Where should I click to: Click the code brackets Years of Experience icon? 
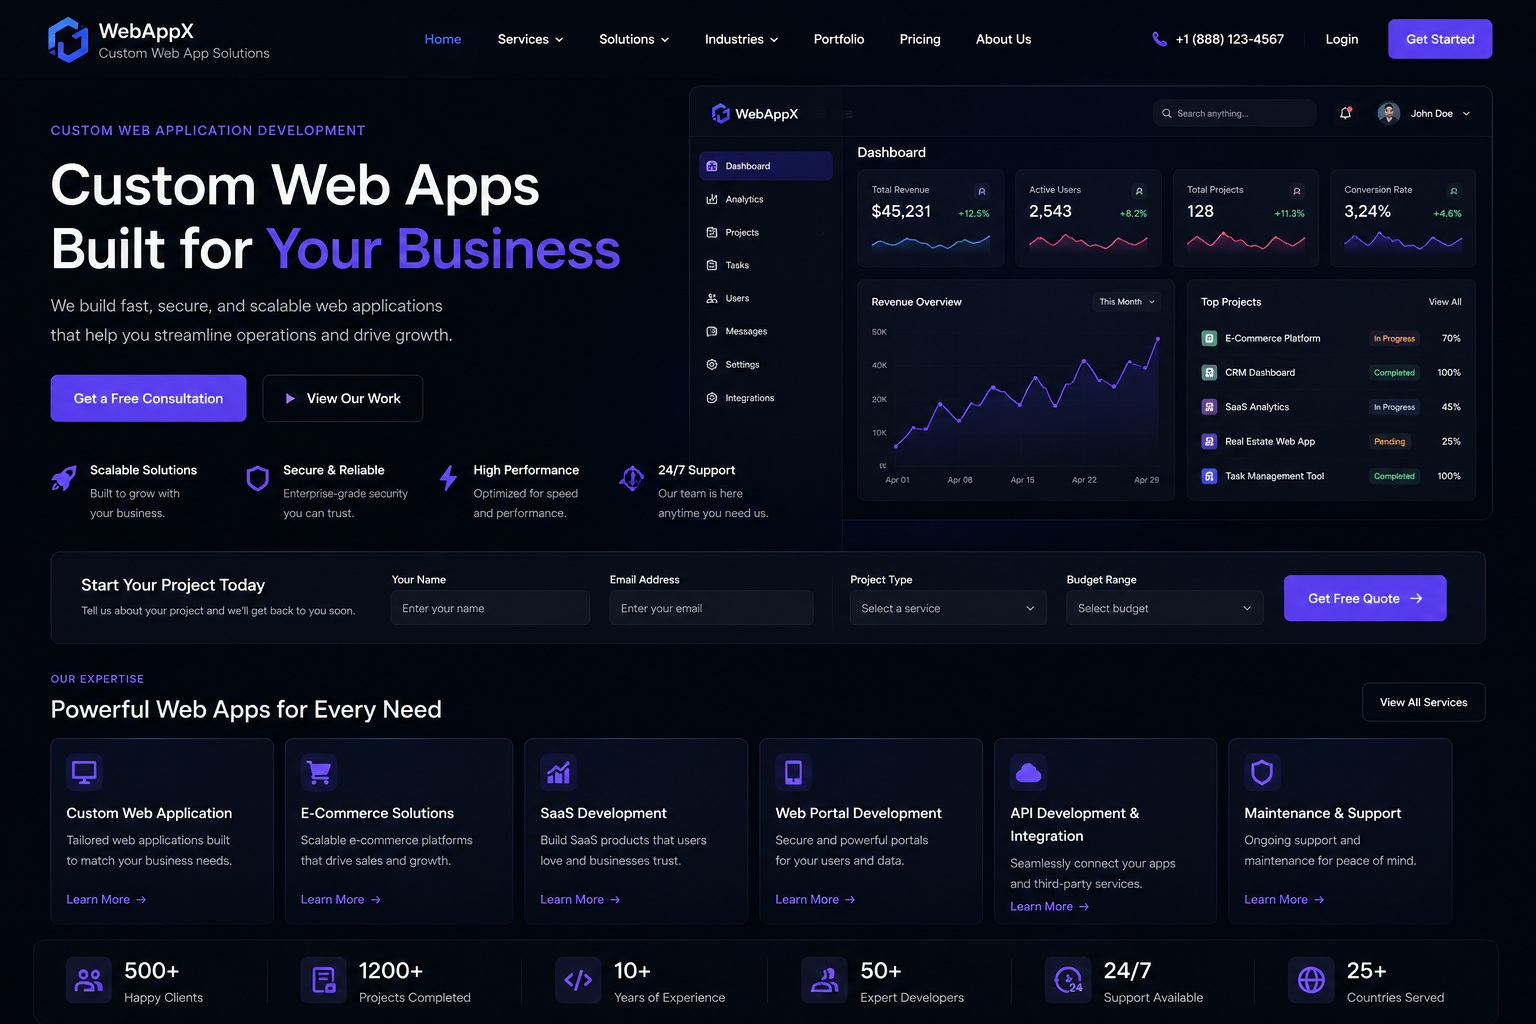click(x=578, y=980)
